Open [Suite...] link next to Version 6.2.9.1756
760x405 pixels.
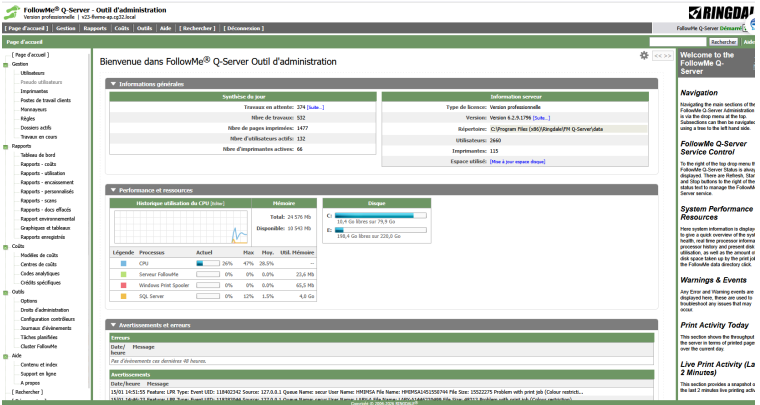[541, 118]
